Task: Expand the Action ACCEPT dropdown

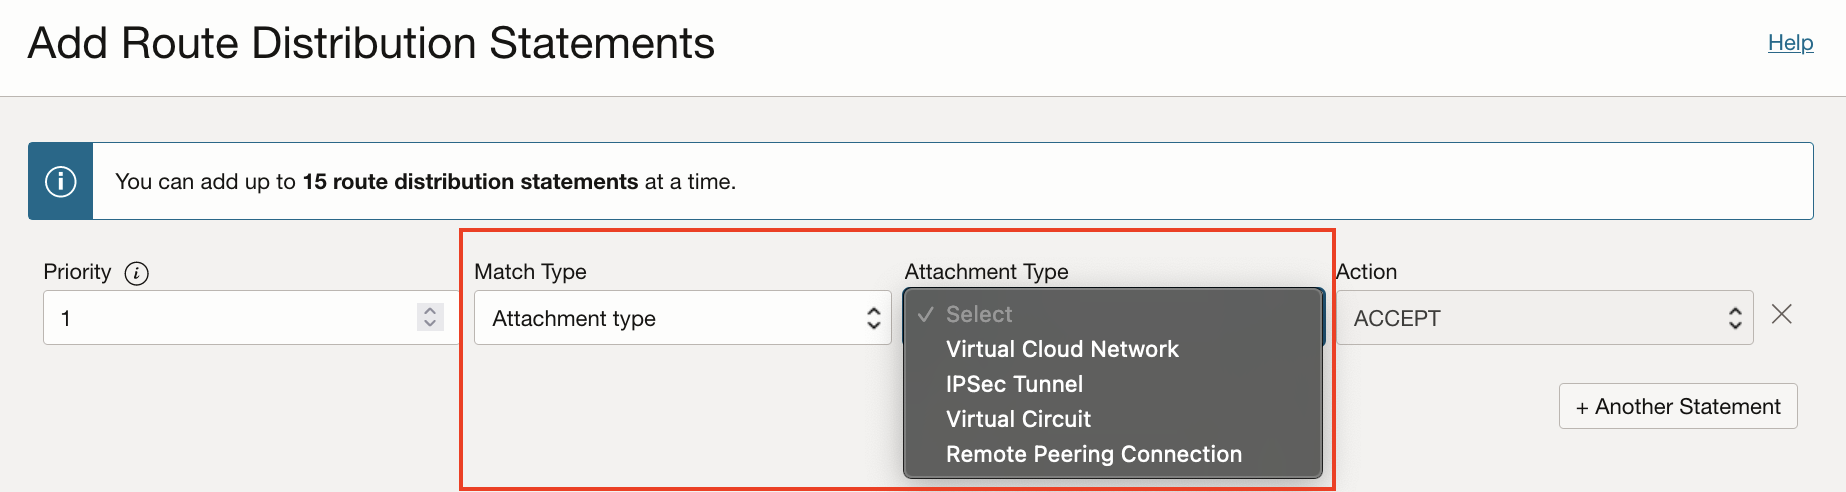Action: (x=1544, y=318)
